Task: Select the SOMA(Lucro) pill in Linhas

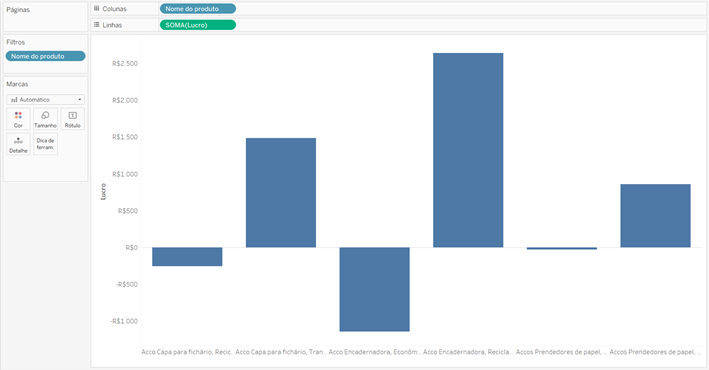Action: [198, 25]
